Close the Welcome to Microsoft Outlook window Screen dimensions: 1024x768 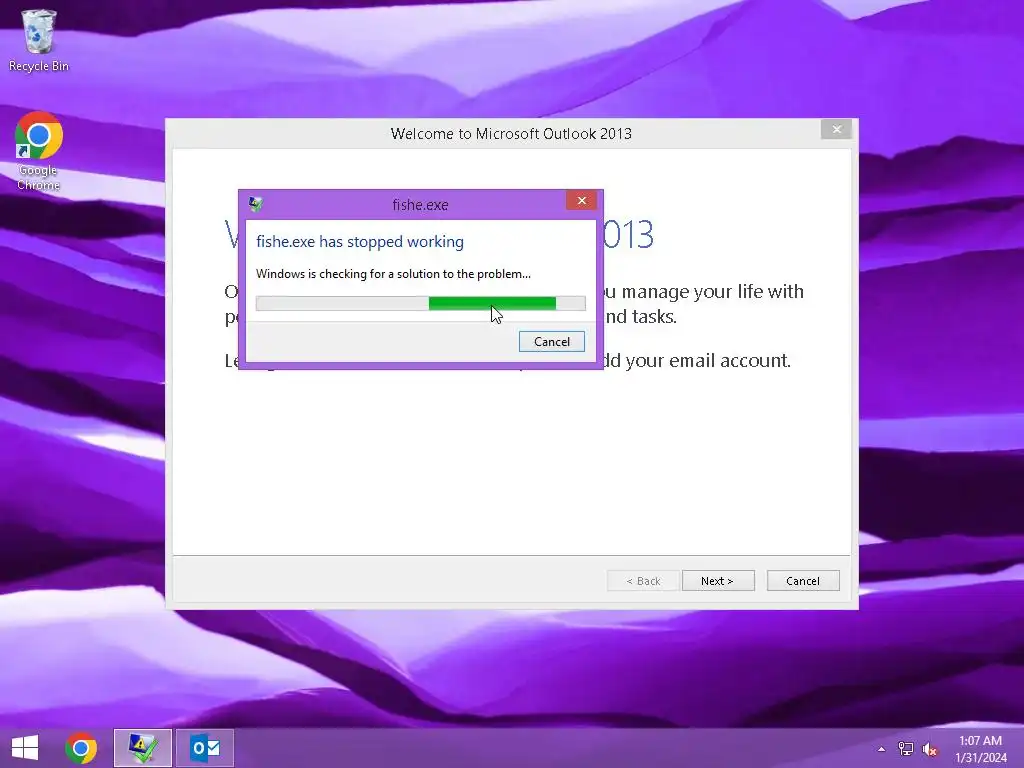click(837, 129)
